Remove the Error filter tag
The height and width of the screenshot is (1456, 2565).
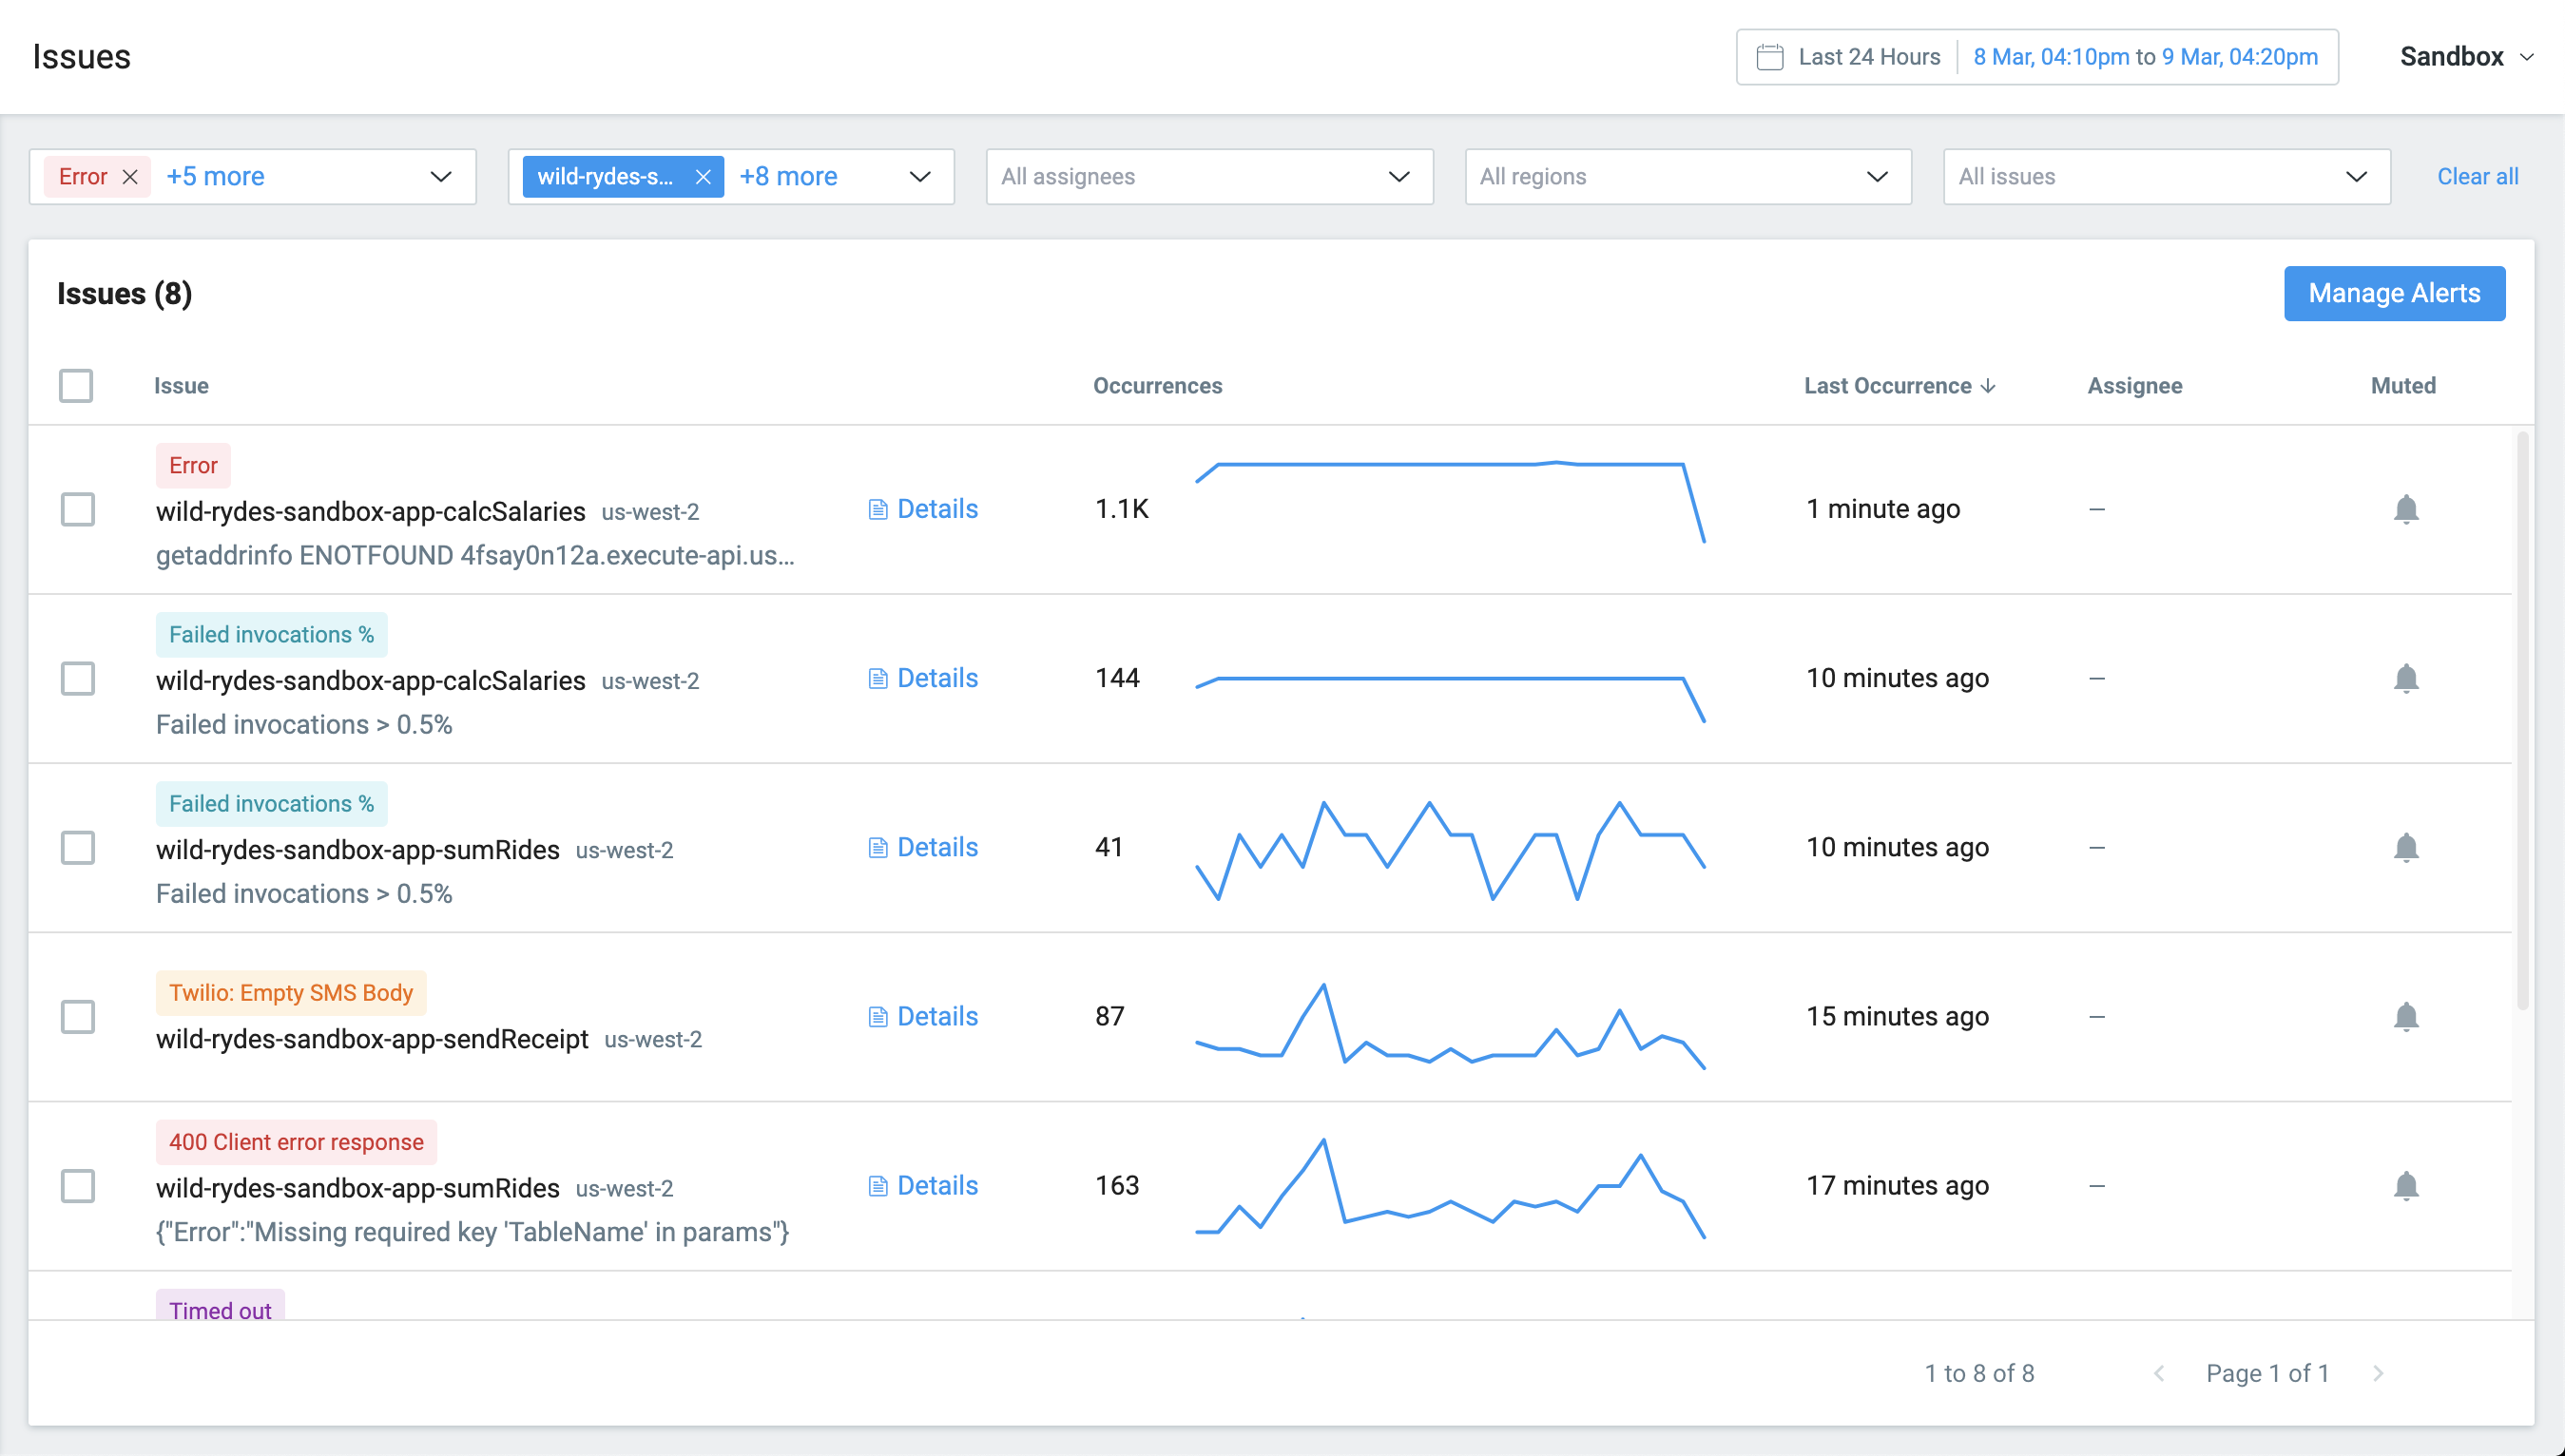click(x=130, y=177)
